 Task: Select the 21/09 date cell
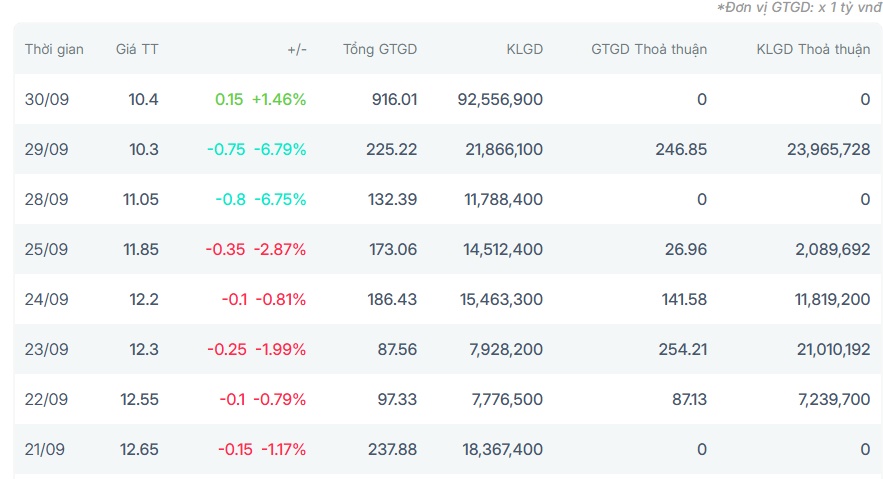coord(44,450)
